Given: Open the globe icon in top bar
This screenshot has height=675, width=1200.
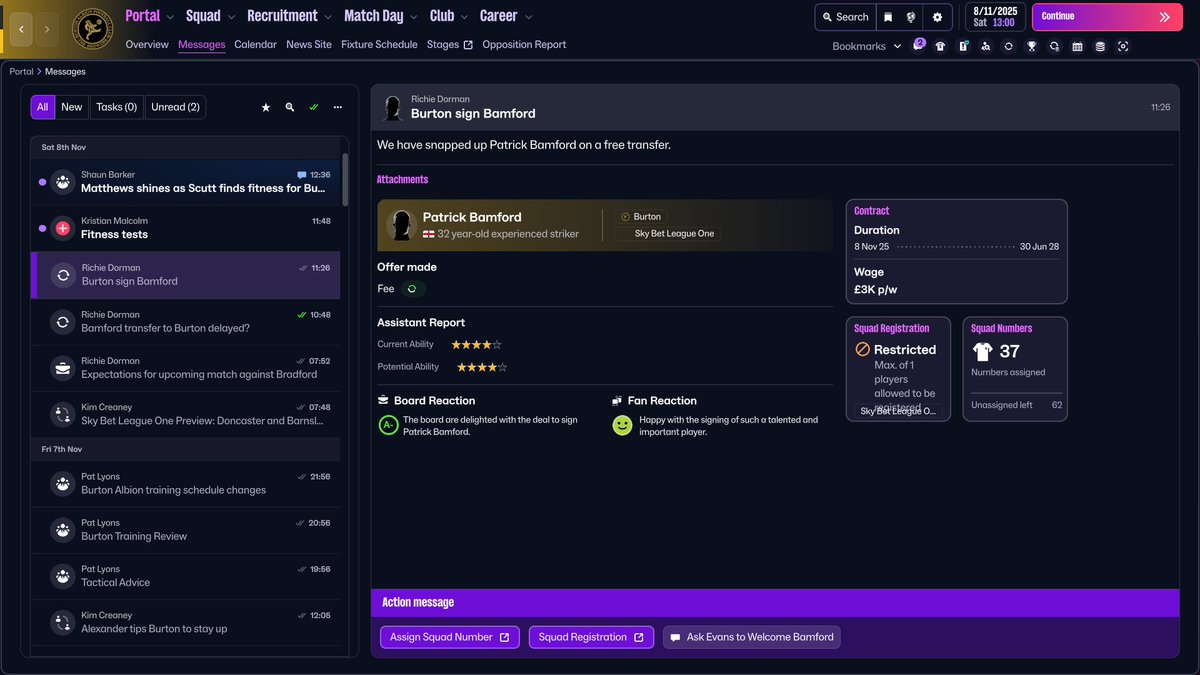Looking at the screenshot, I should tap(912, 17).
